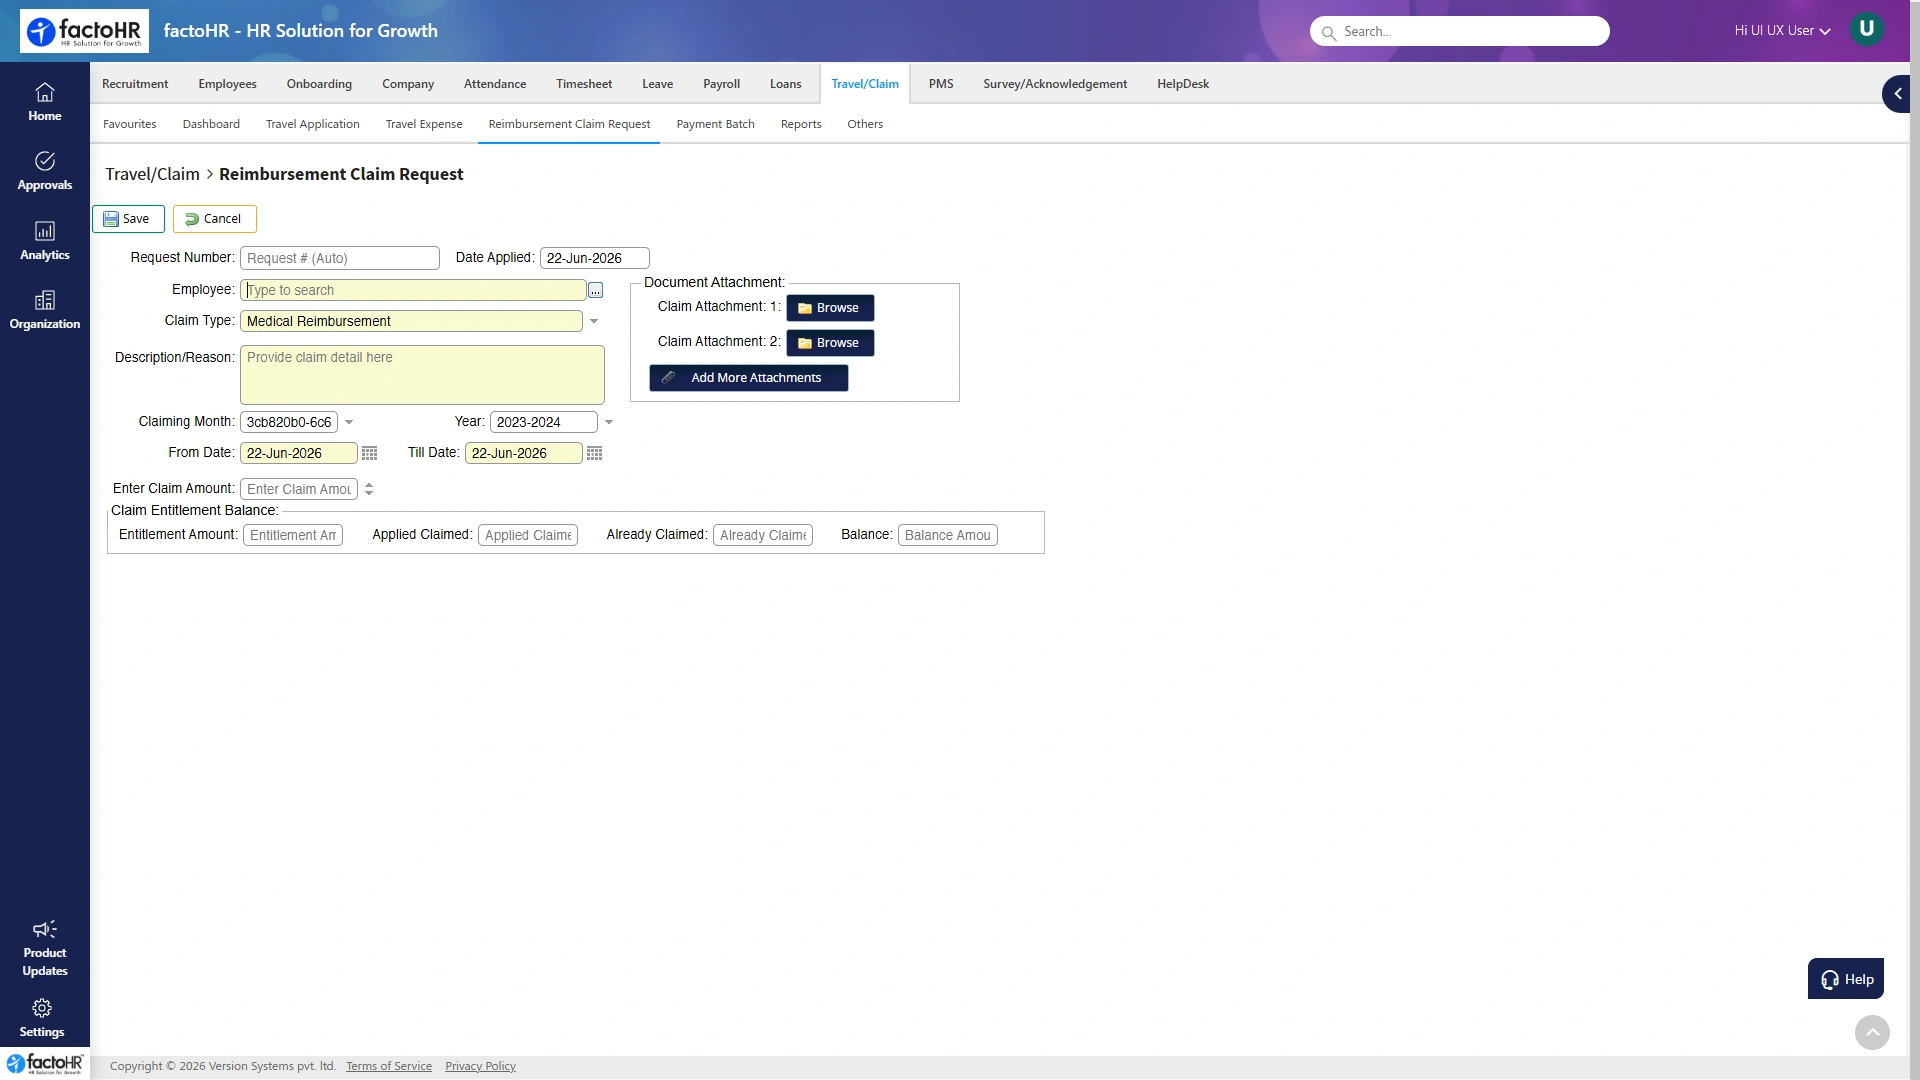Open the employee lookup ellipsis button
1920x1080 pixels.
click(595, 290)
